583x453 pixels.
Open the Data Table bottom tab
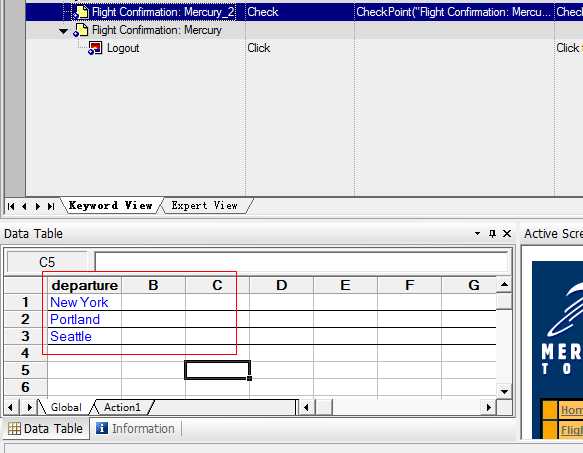tap(46, 428)
